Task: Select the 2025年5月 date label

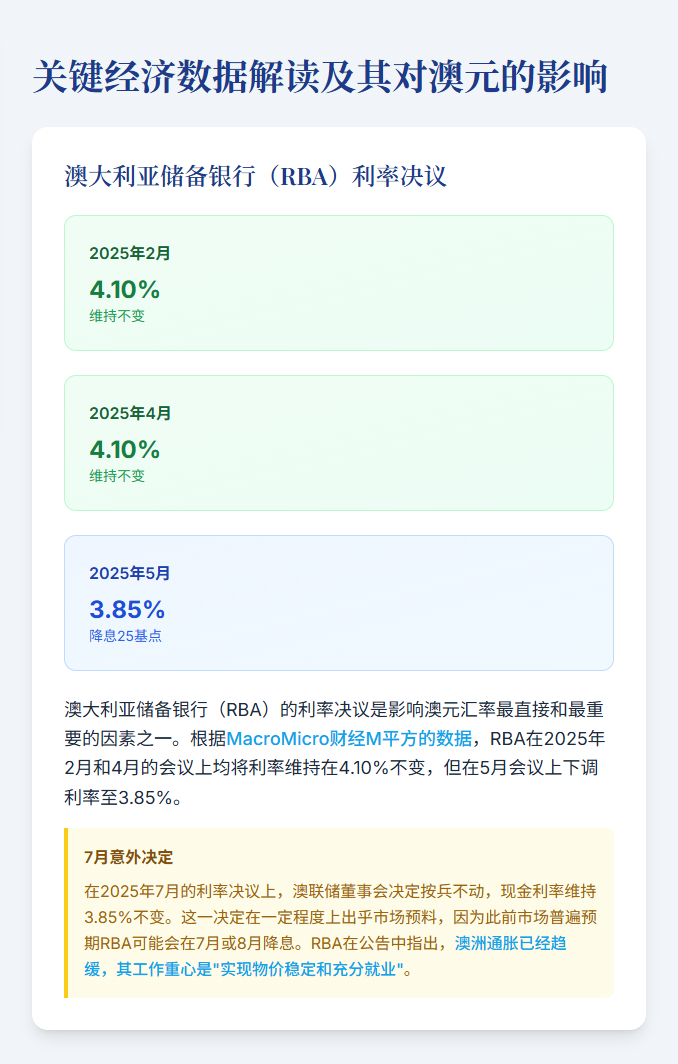Action: pyautogui.click(x=130, y=573)
